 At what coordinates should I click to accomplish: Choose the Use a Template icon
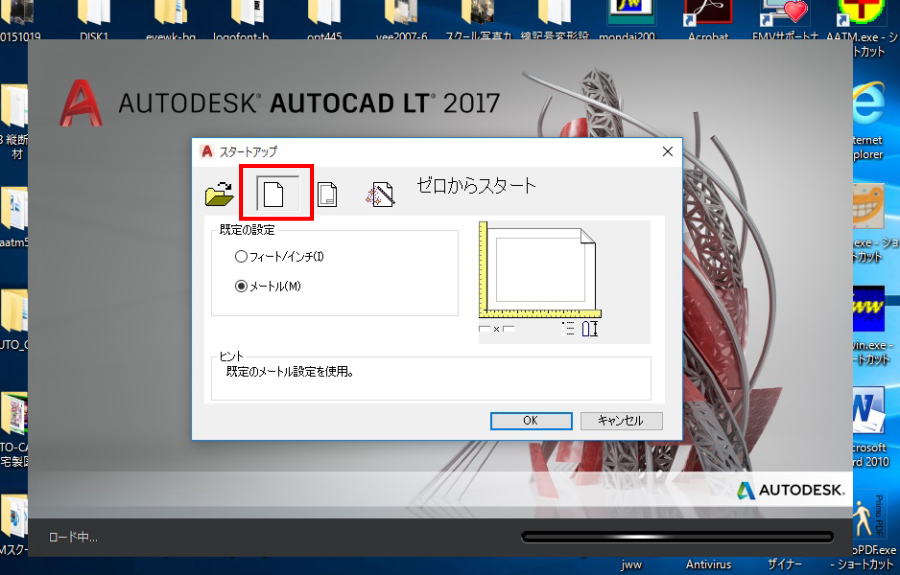point(327,194)
